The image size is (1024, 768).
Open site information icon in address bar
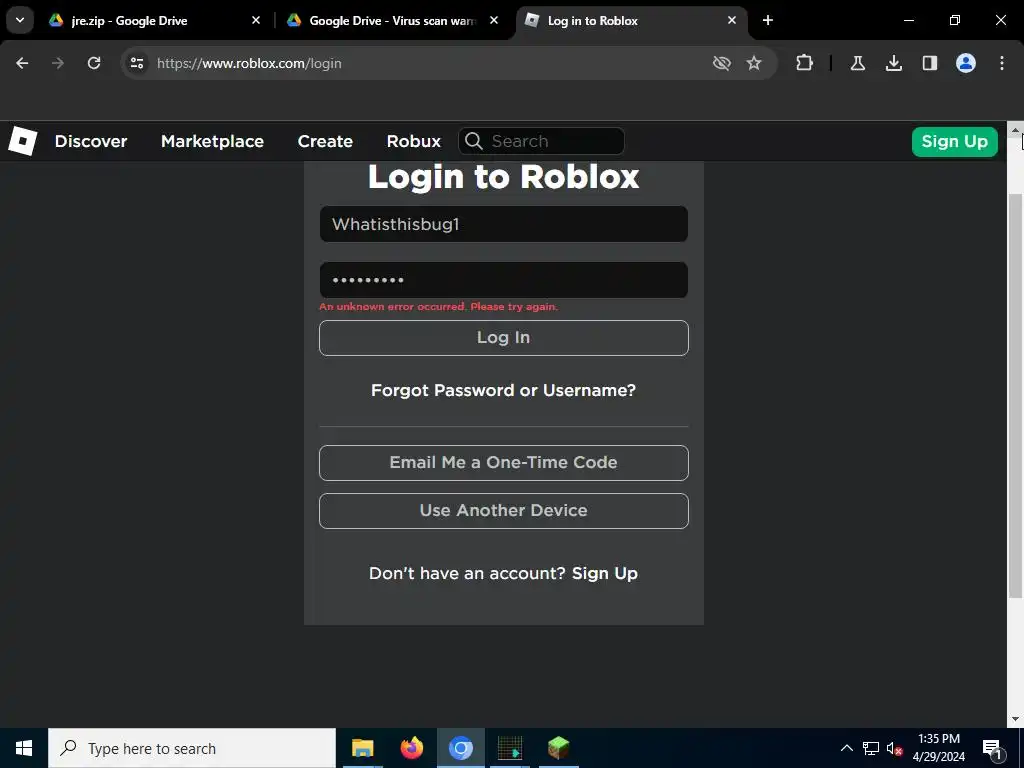[x=136, y=63]
